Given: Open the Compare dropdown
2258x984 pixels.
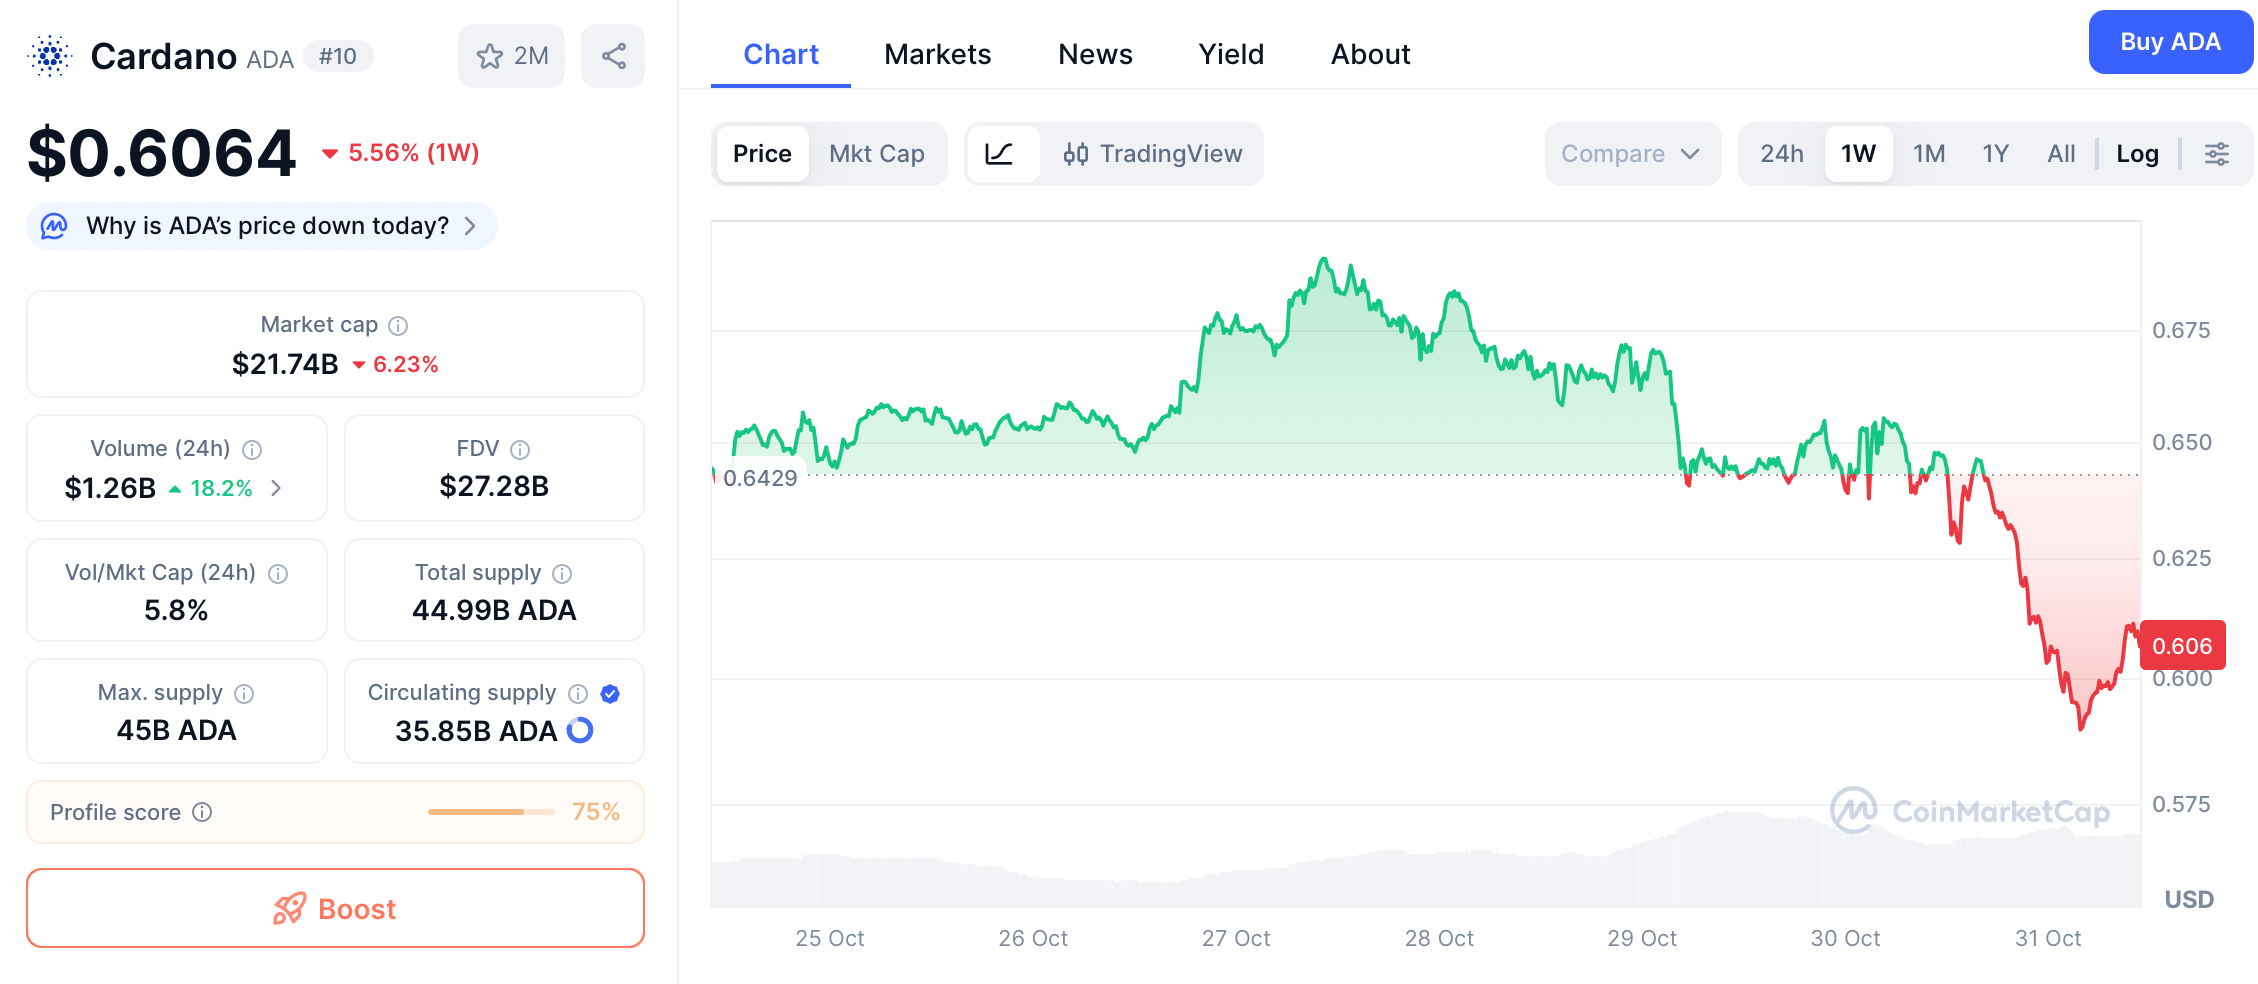Looking at the screenshot, I should point(1630,154).
